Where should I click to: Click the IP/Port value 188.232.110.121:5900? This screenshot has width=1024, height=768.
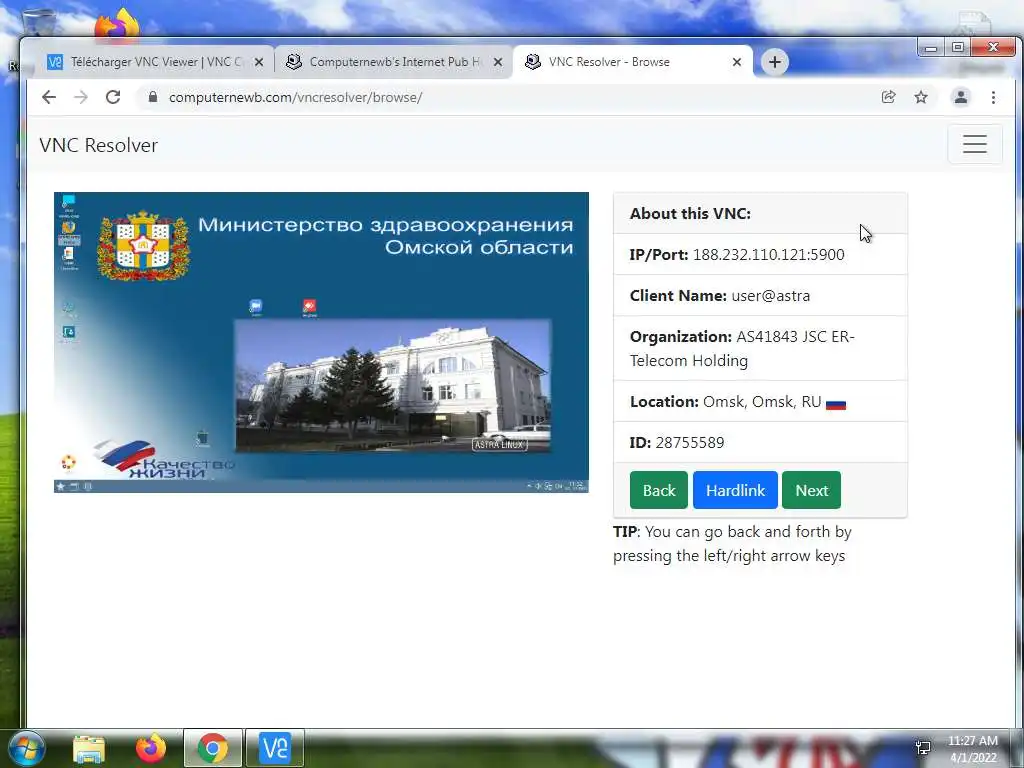[x=769, y=255]
